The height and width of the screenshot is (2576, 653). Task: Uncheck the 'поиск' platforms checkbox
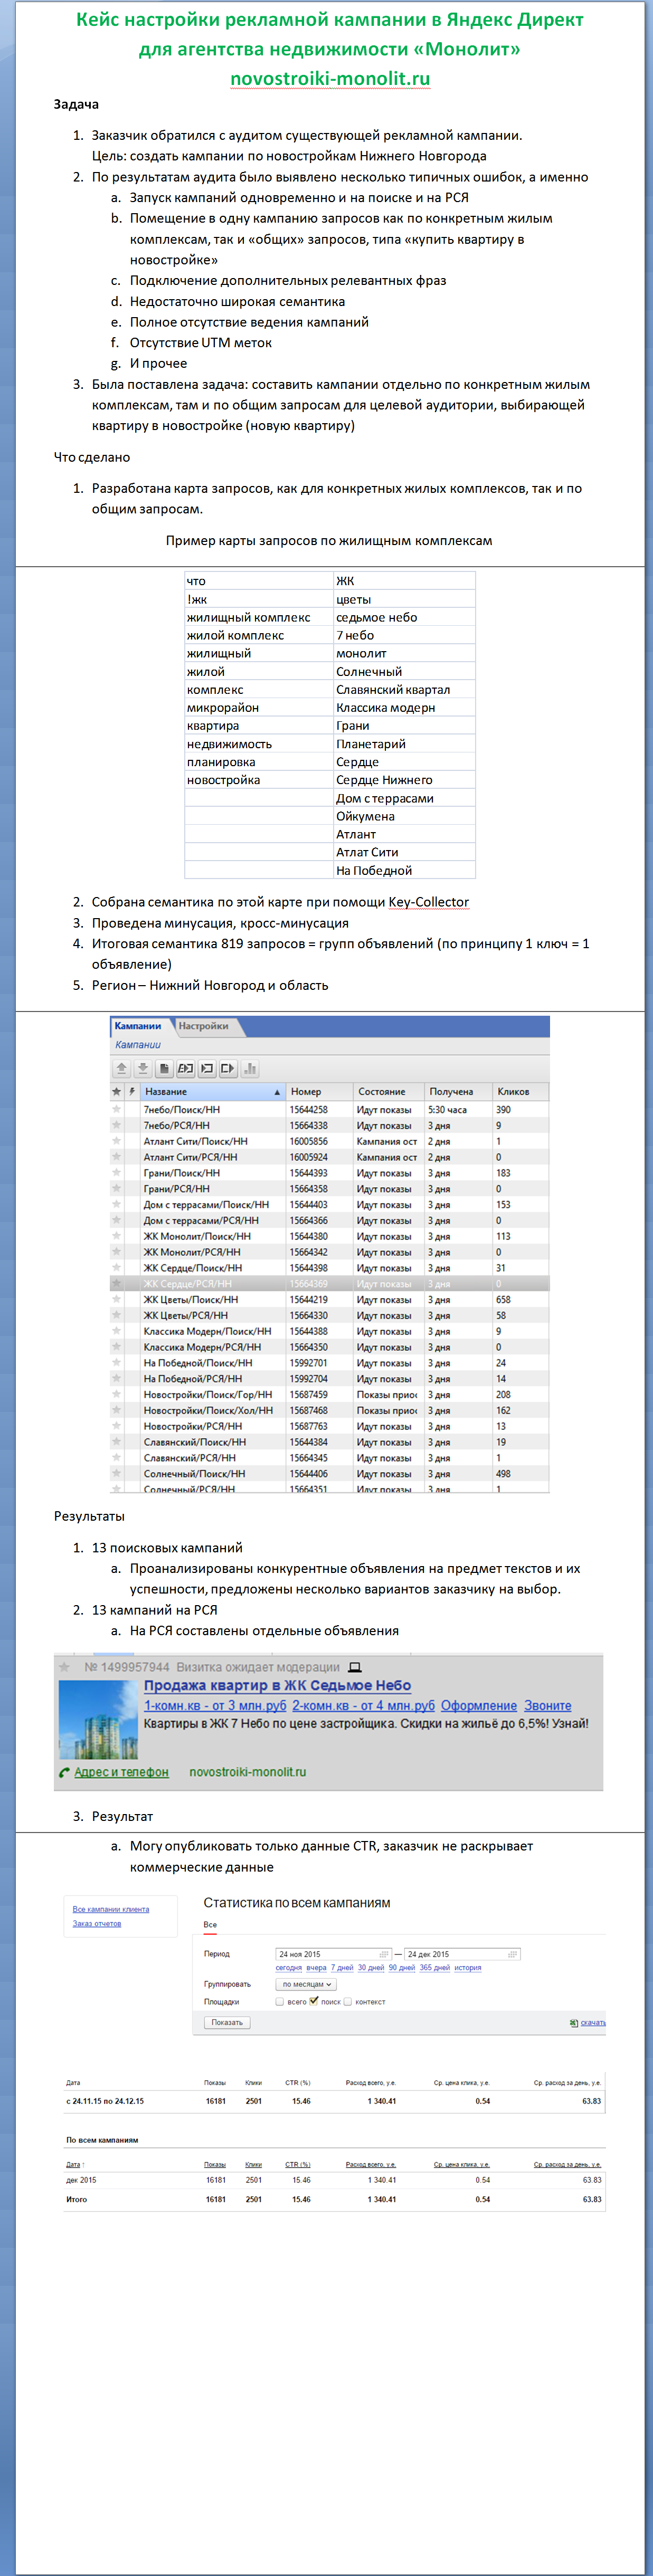click(x=314, y=2002)
